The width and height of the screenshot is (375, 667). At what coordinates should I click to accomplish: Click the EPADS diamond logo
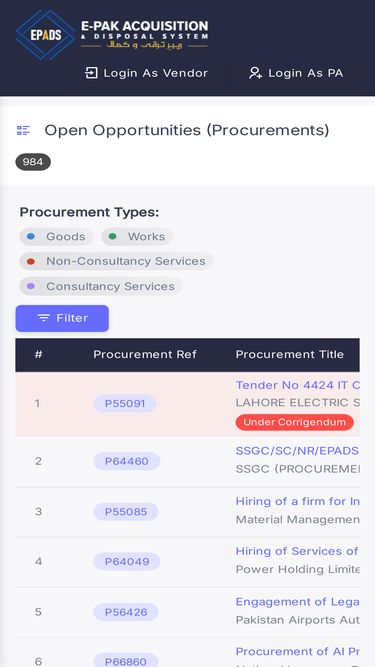(x=45, y=34)
